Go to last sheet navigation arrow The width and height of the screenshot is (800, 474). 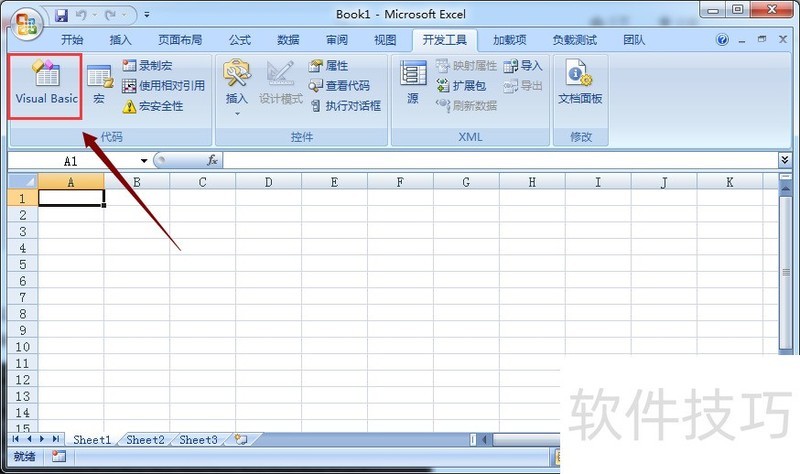56,439
